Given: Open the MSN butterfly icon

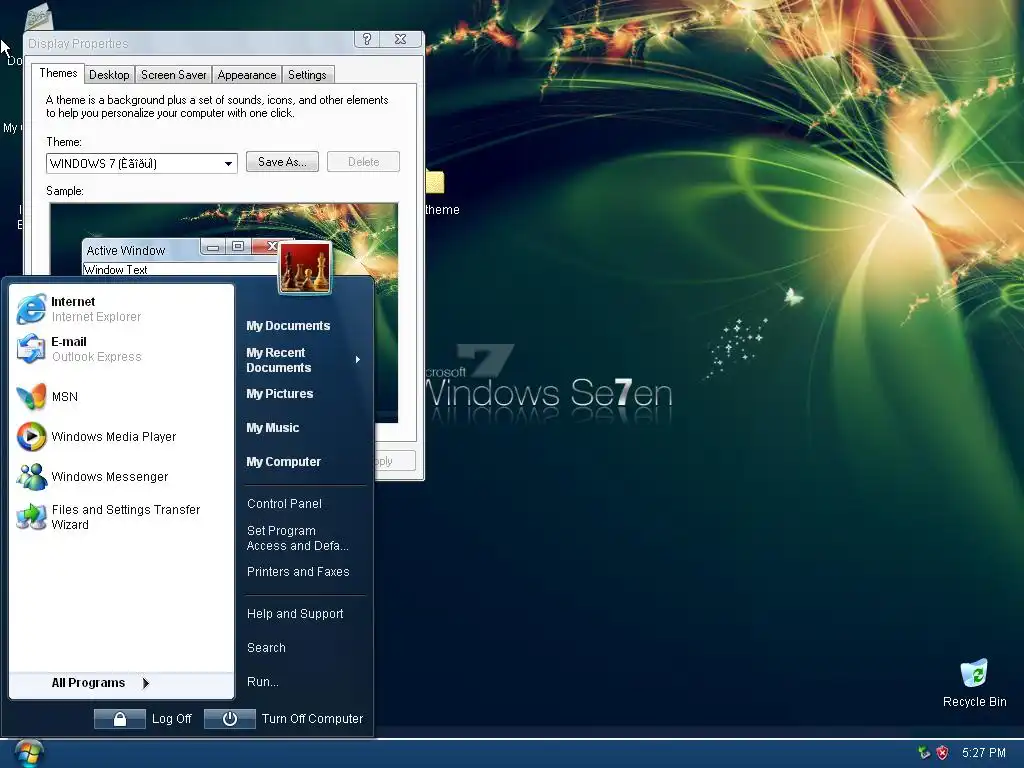Looking at the screenshot, I should (x=31, y=396).
